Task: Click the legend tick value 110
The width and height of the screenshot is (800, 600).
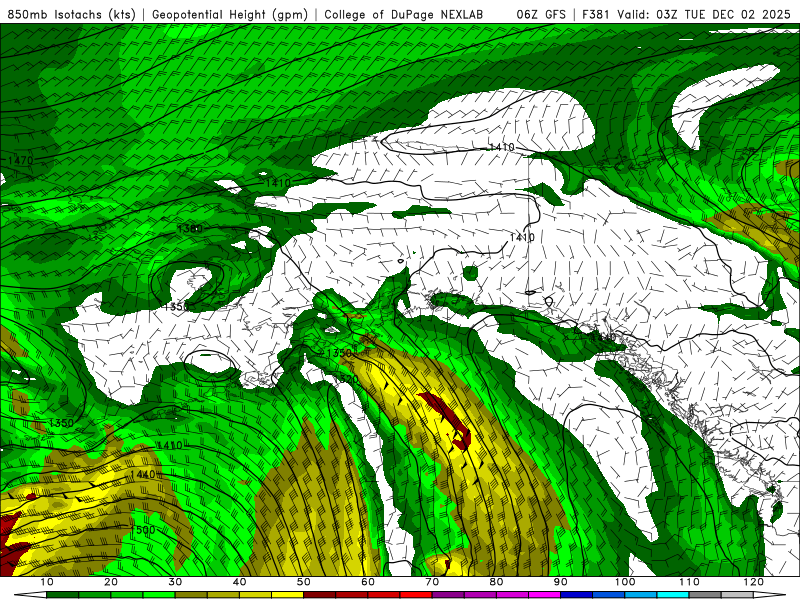Action: (689, 582)
